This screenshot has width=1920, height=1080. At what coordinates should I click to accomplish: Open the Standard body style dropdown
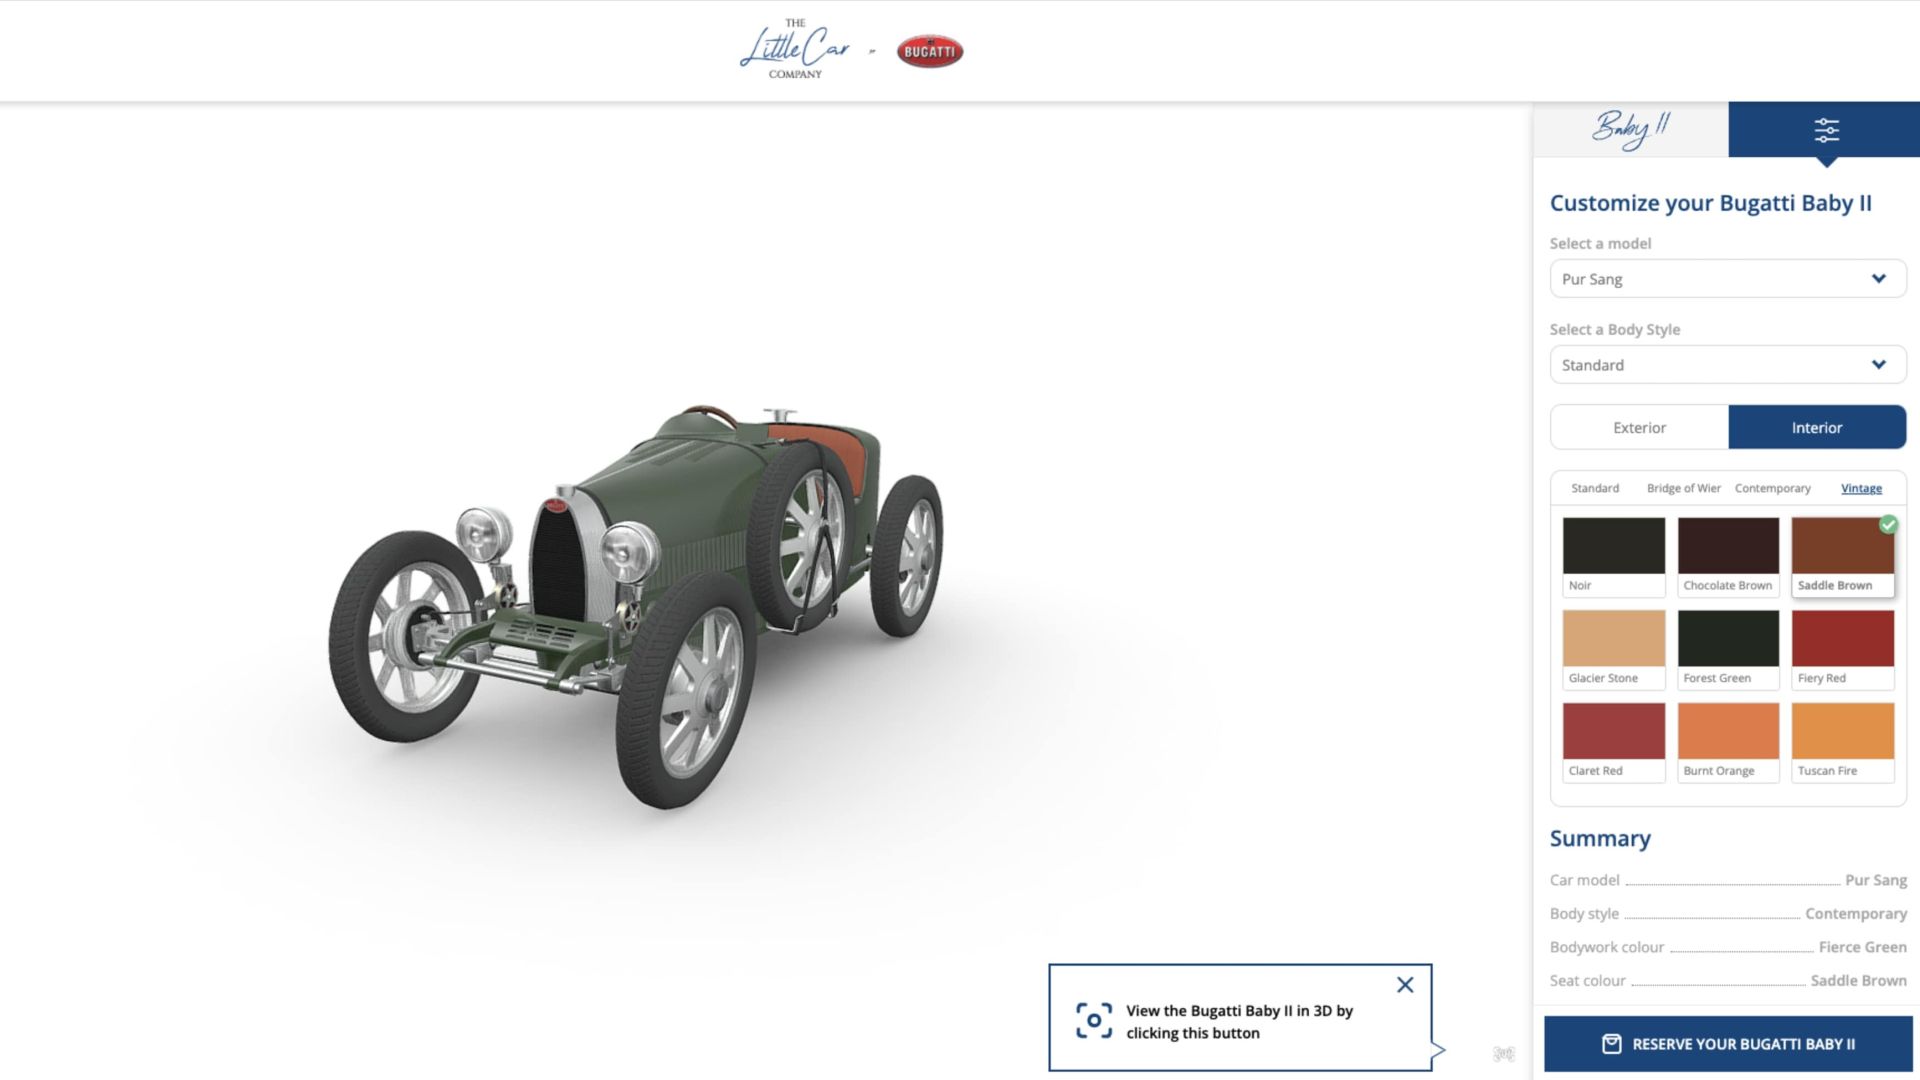point(1728,365)
